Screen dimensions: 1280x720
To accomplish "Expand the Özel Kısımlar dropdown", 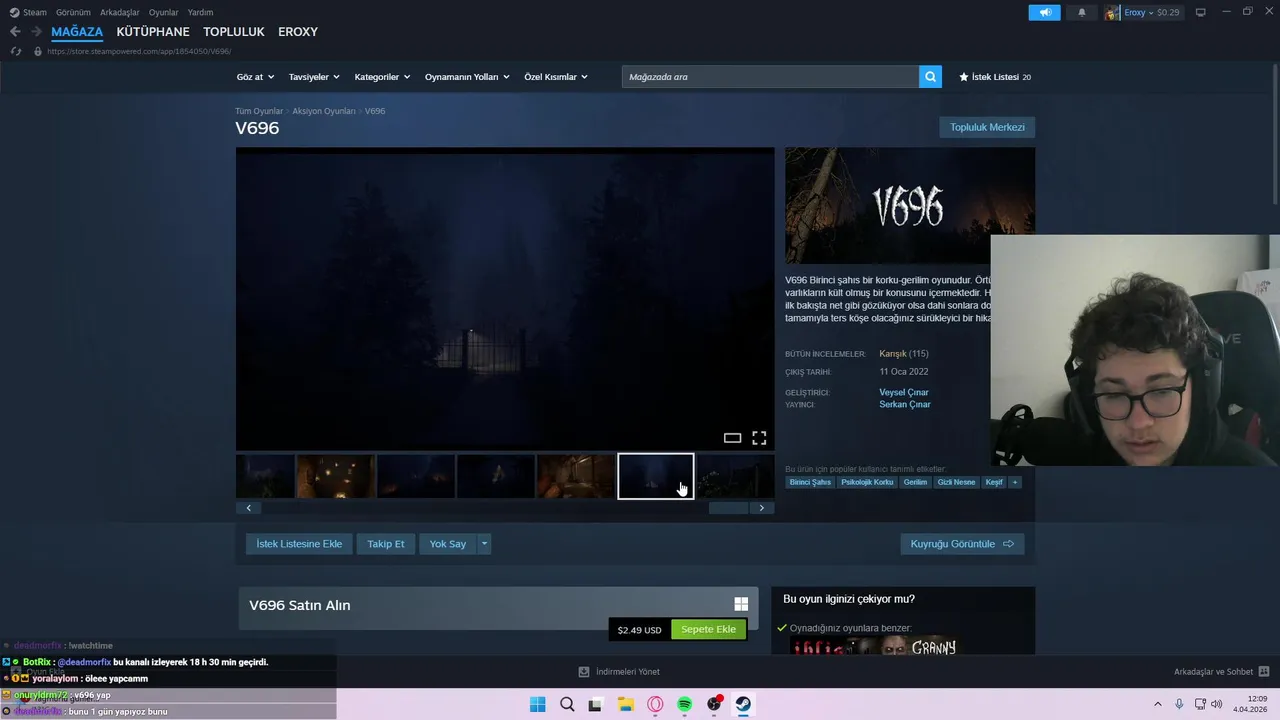I will click(556, 77).
